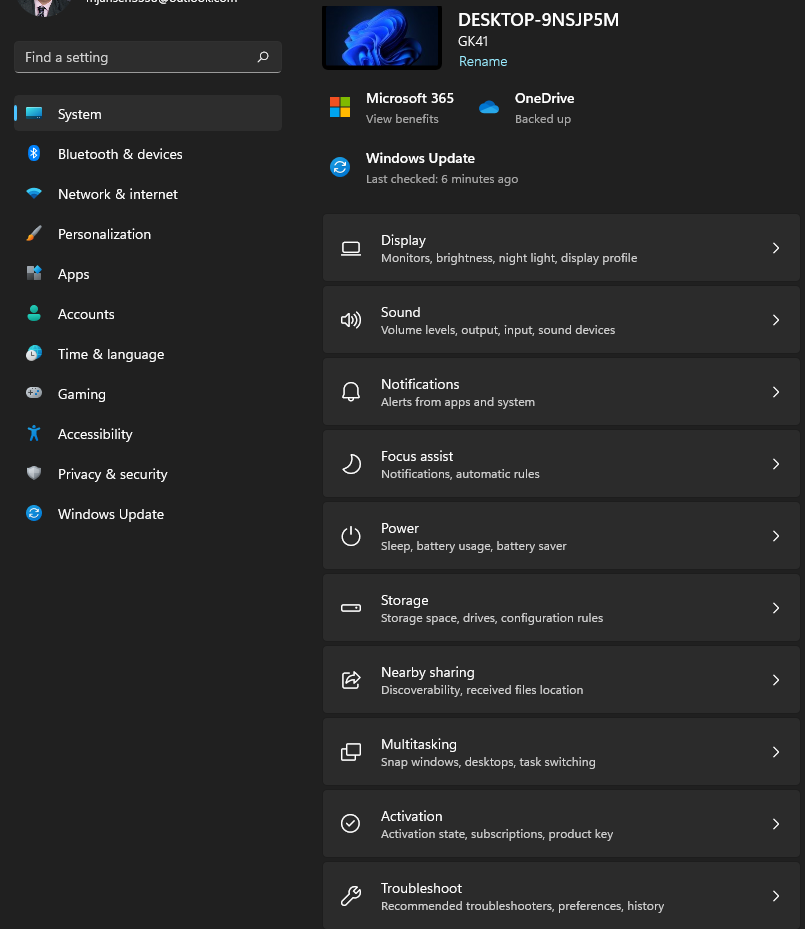Click the System monitor icon in sidebar
805x929 pixels.
coord(34,113)
